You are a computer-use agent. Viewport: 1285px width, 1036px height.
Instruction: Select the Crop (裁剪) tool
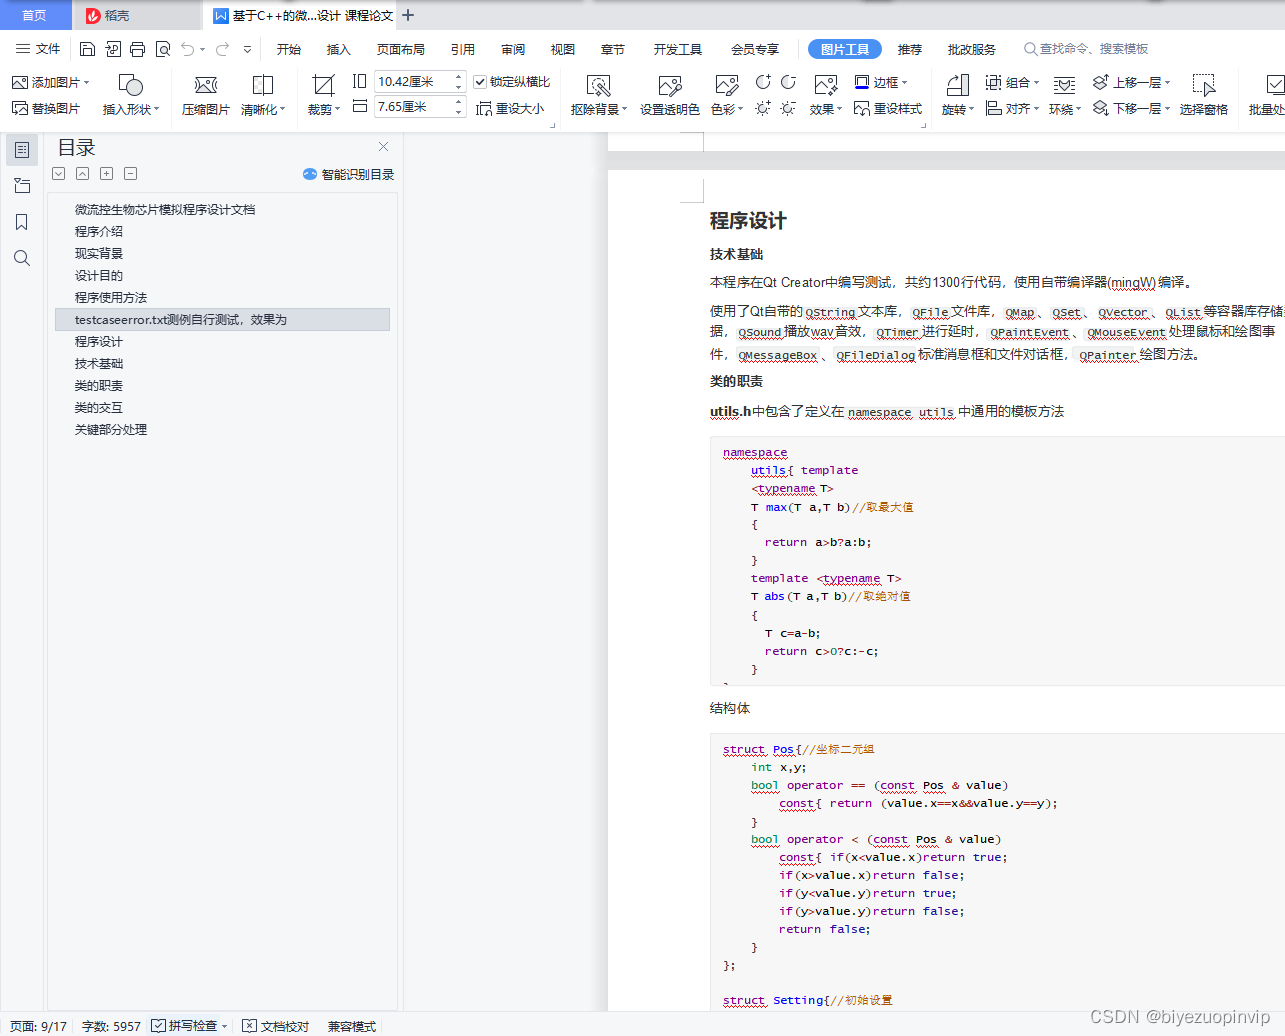pos(323,86)
